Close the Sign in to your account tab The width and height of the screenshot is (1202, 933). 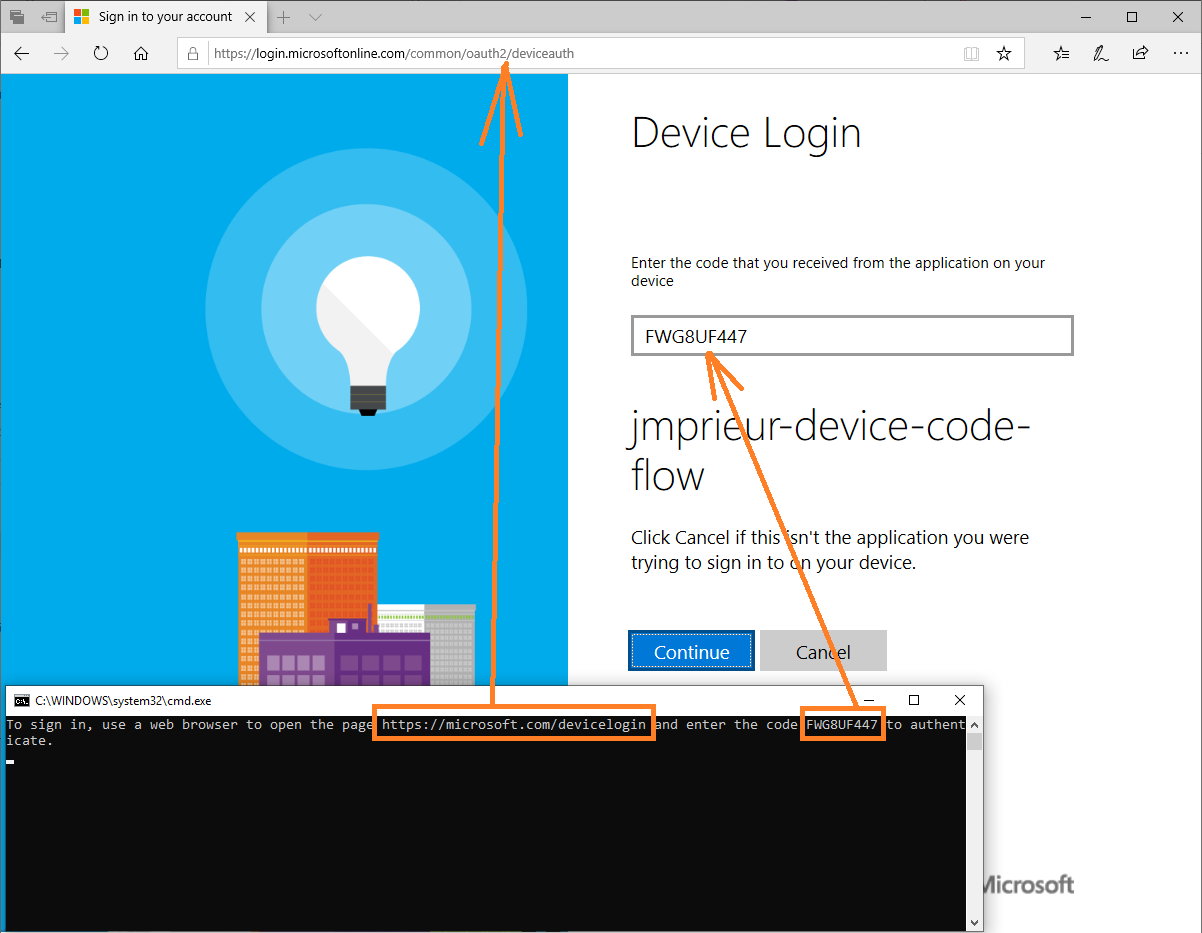[249, 17]
